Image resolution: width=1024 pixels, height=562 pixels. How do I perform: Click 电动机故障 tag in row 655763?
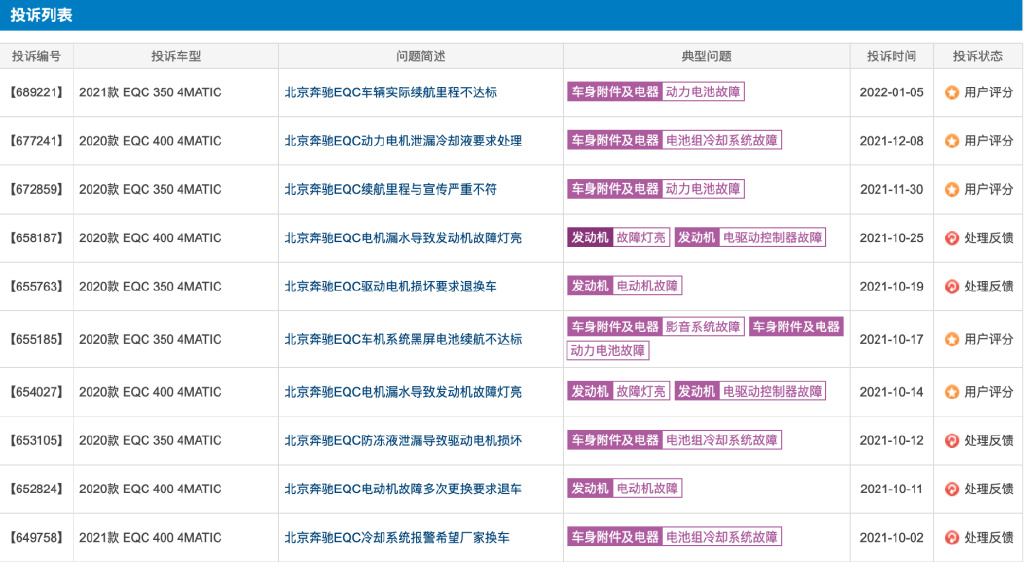(647, 286)
